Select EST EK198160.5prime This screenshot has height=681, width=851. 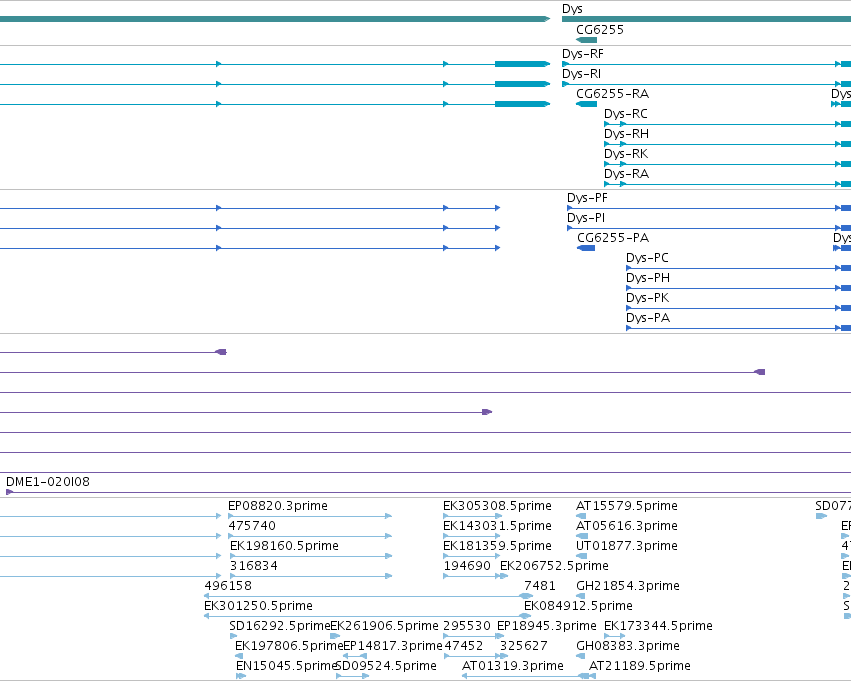(x=284, y=546)
